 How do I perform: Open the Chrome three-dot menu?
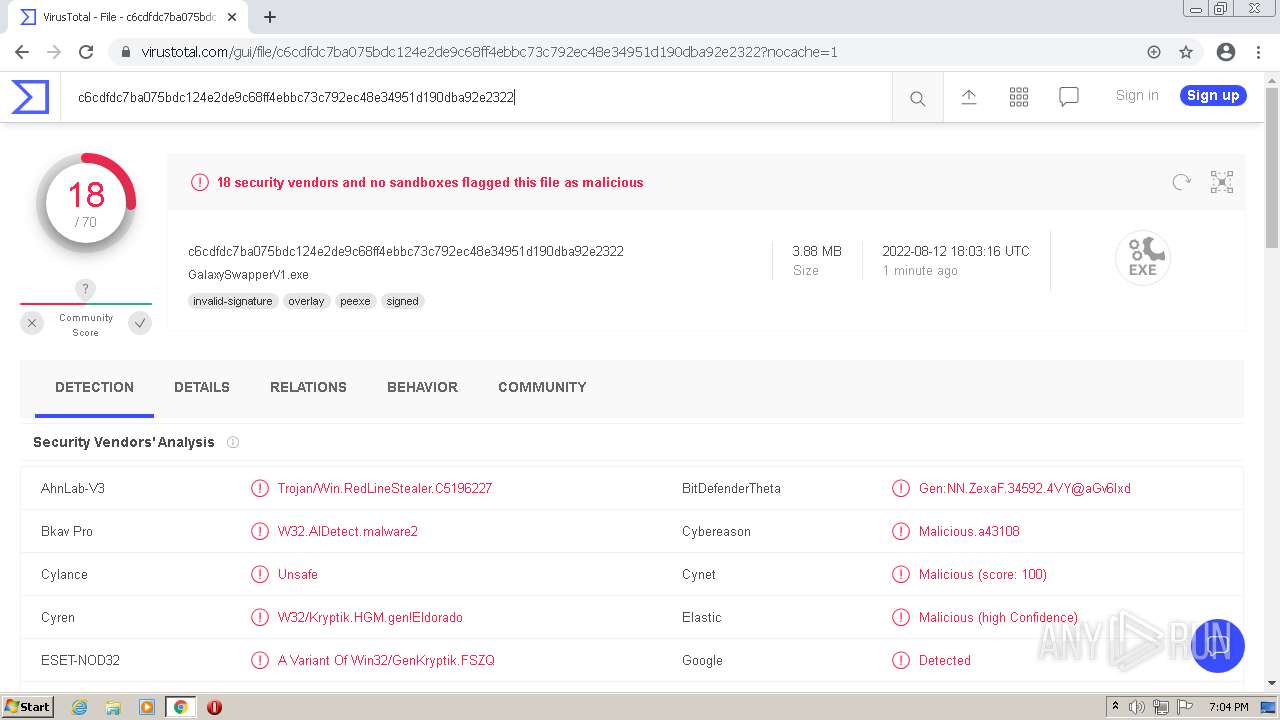pos(1258,52)
